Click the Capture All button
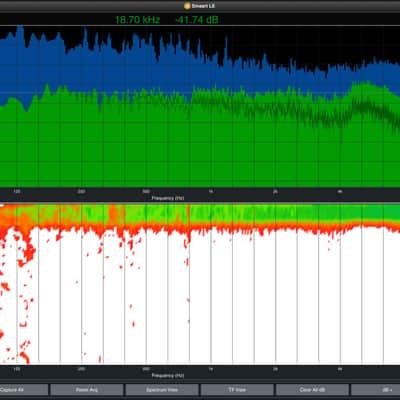Viewport: 400px width, 400px height. point(24,389)
